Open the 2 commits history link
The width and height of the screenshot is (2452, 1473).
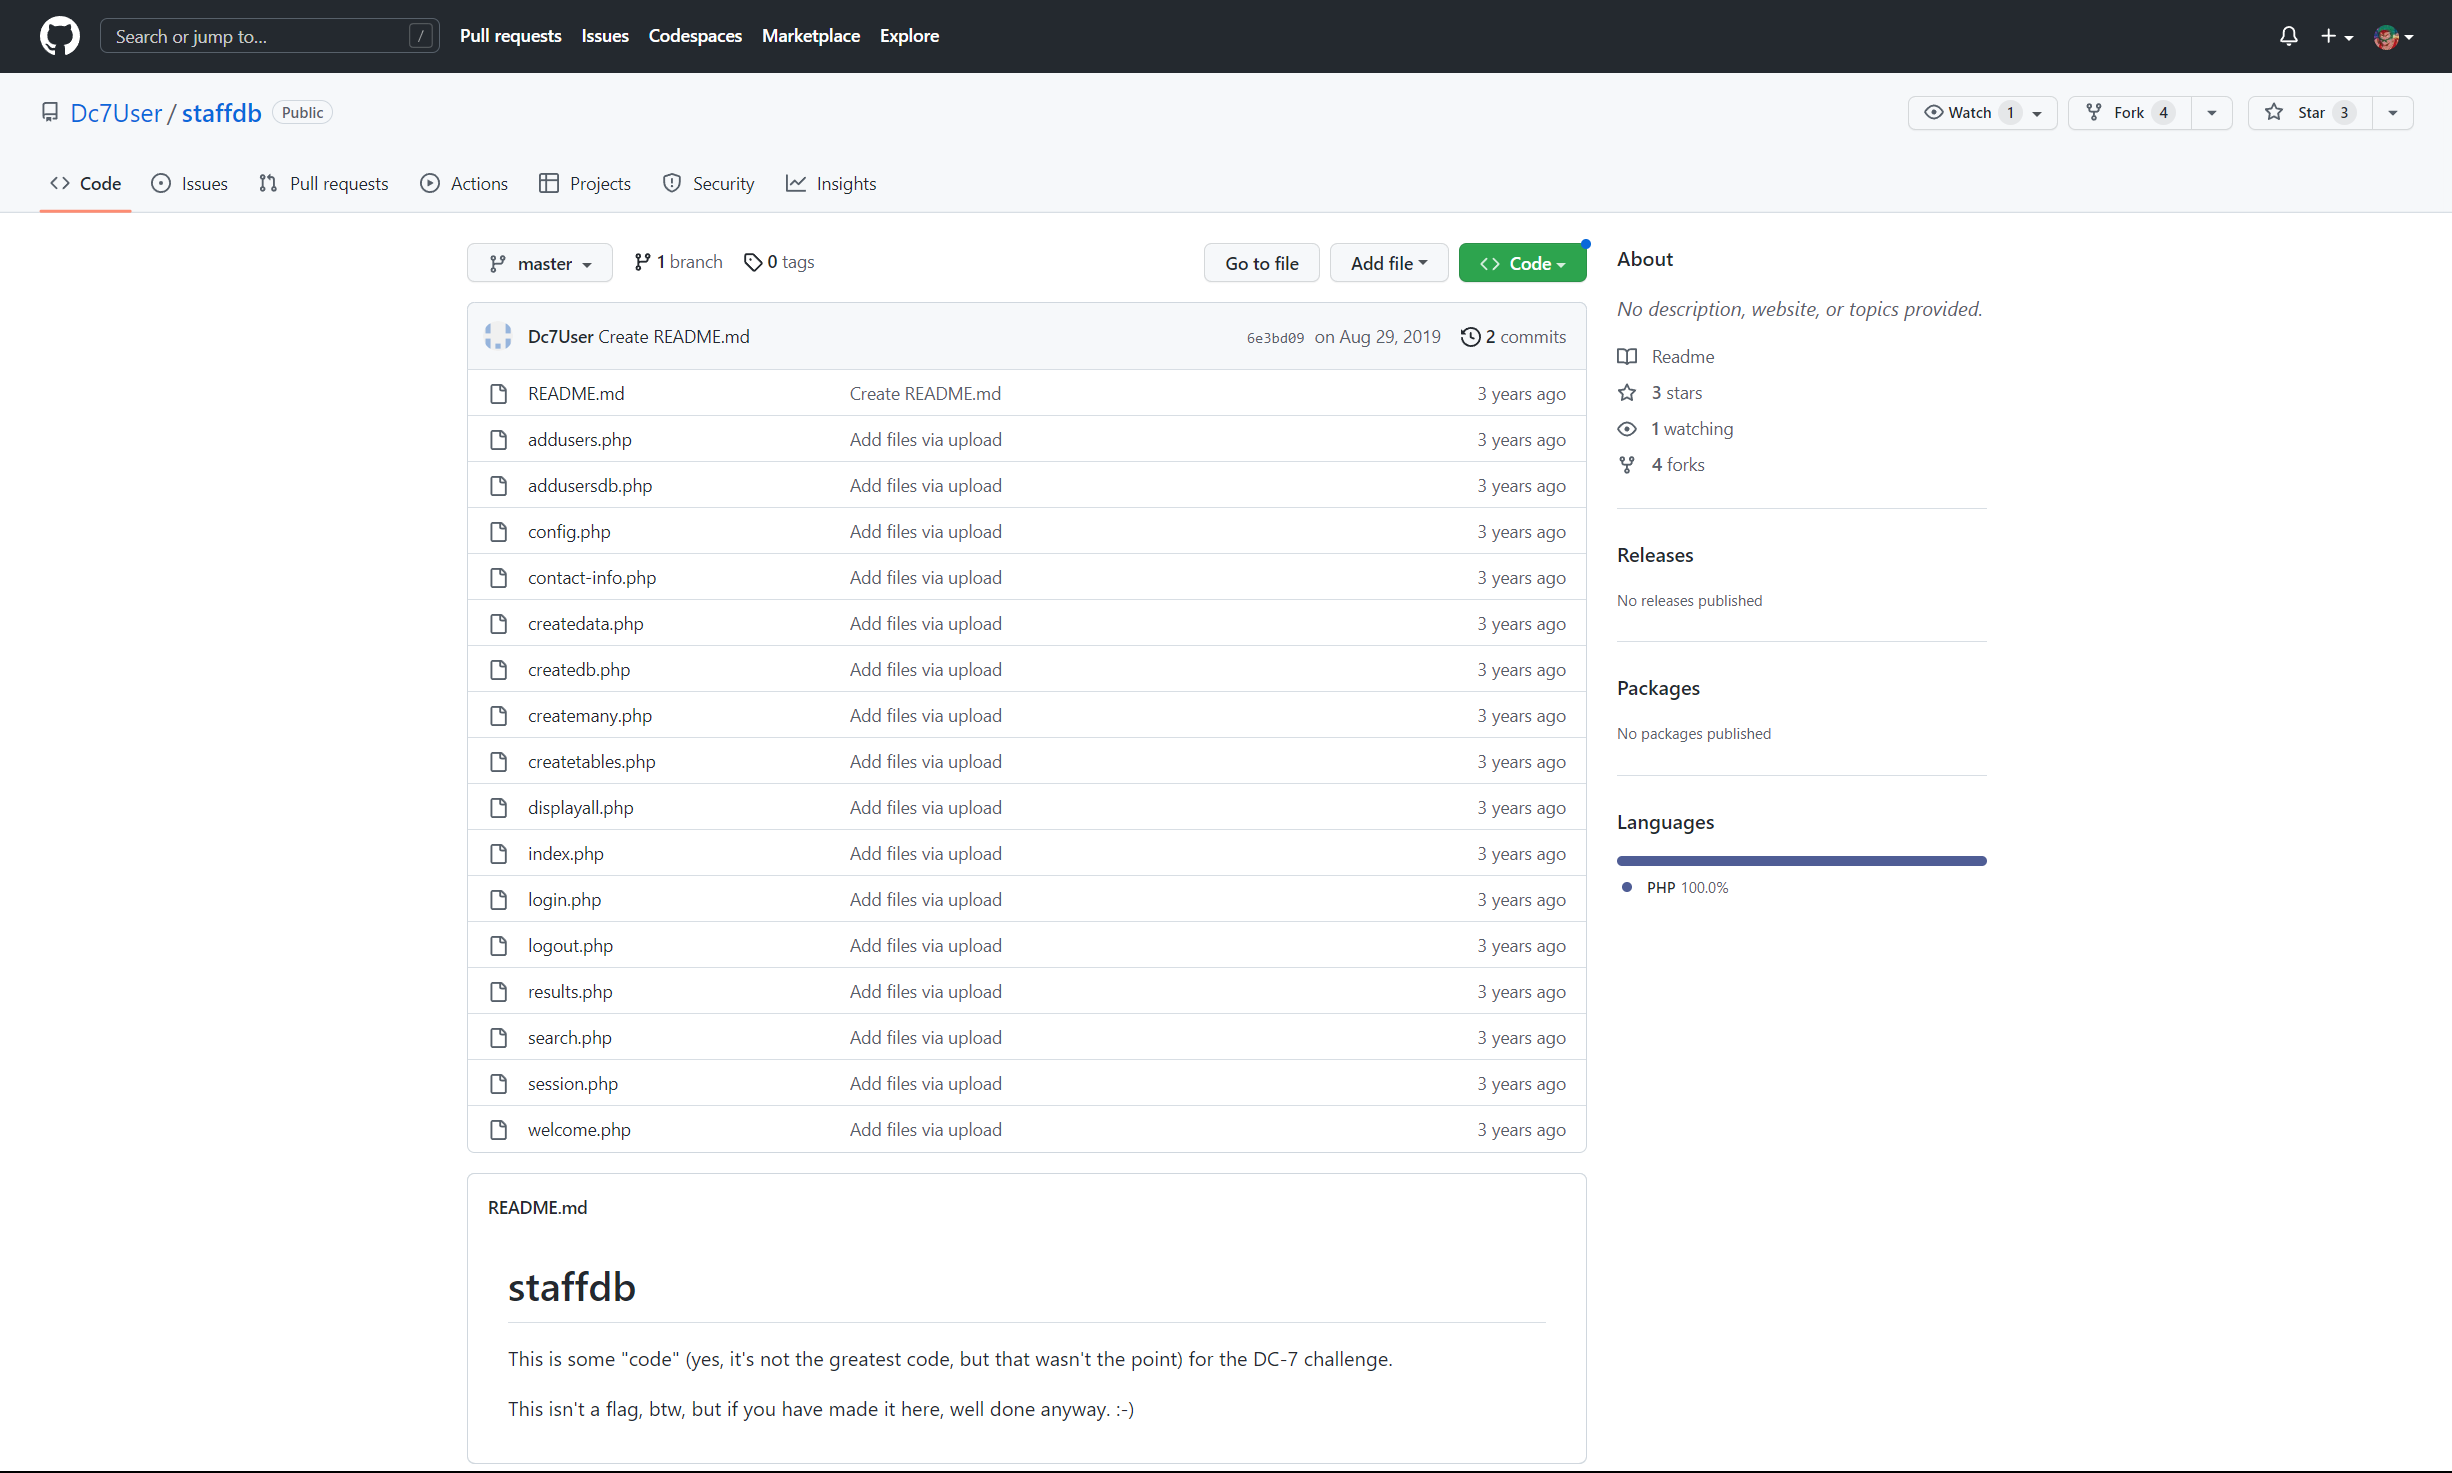pyautogui.click(x=1514, y=336)
